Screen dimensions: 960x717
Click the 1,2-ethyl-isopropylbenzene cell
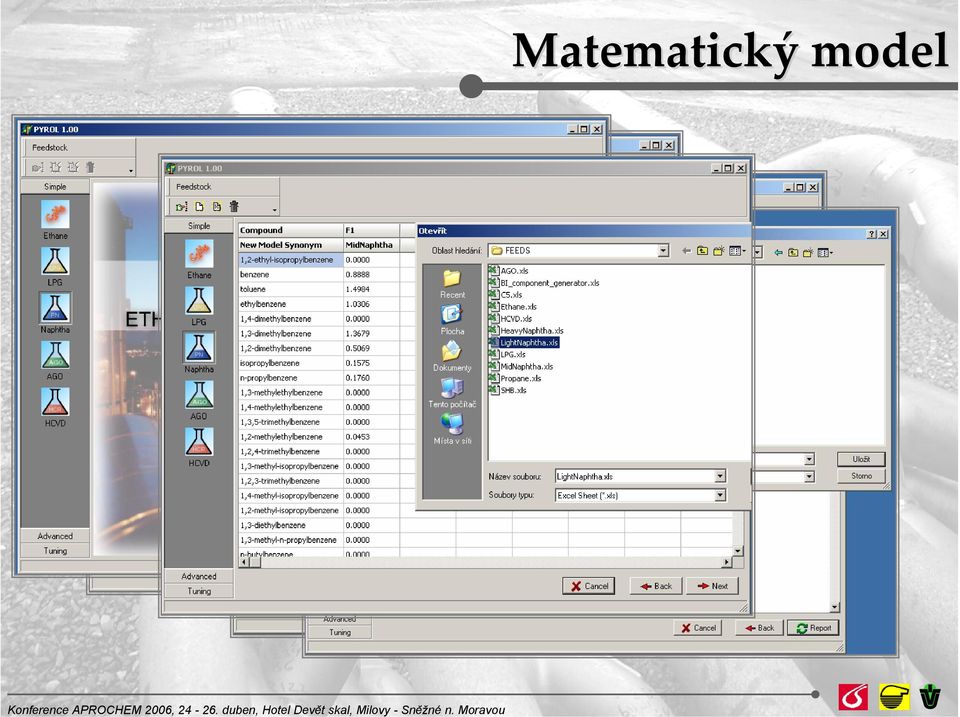(291, 260)
